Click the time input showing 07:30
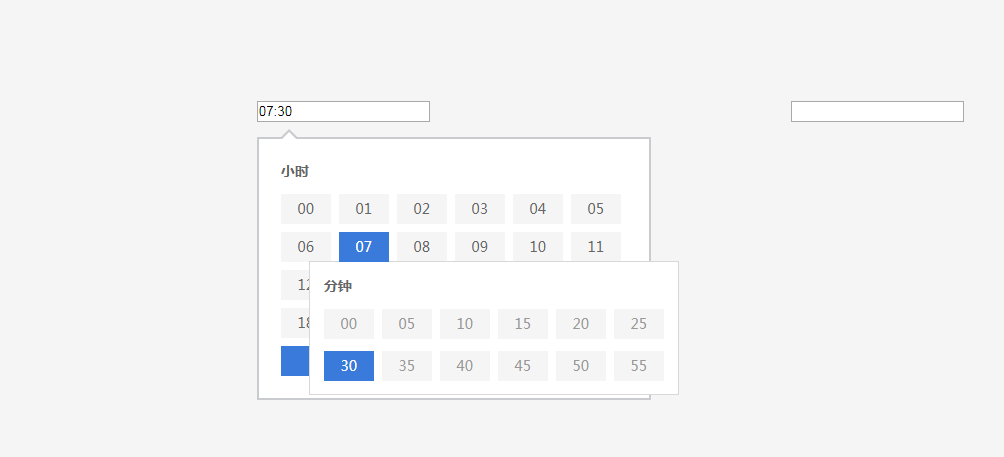Image resolution: width=1004 pixels, height=457 pixels. pyautogui.click(x=343, y=111)
